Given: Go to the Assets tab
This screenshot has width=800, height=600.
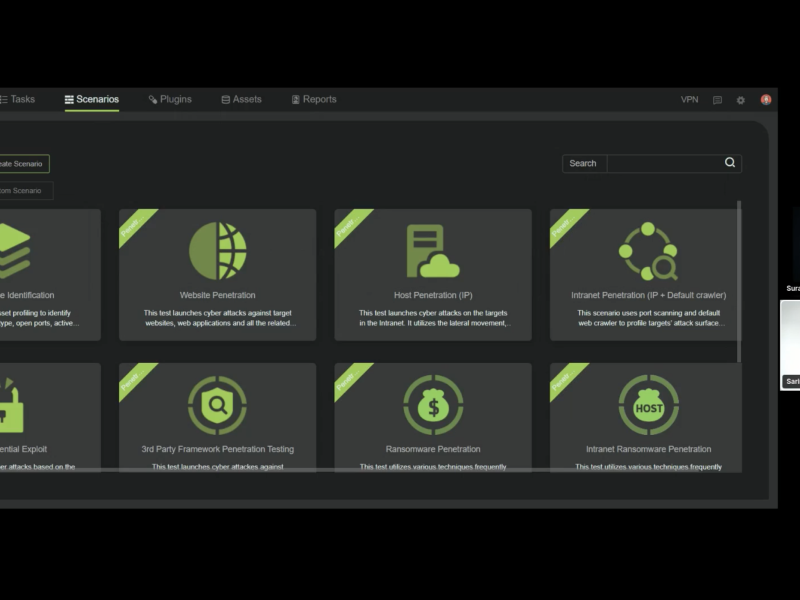Looking at the screenshot, I should [x=240, y=99].
